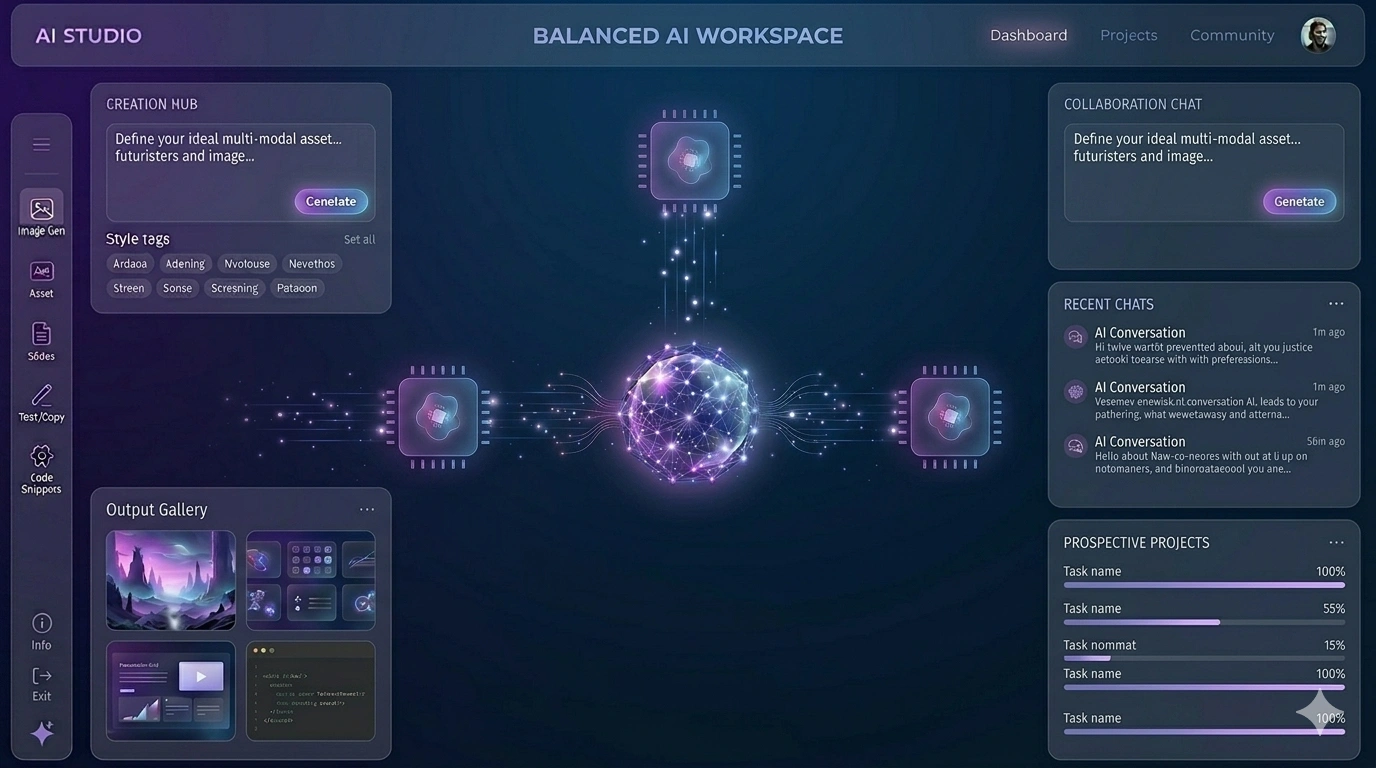
Task: Open the Asset sidebar icon
Action: click(41, 272)
